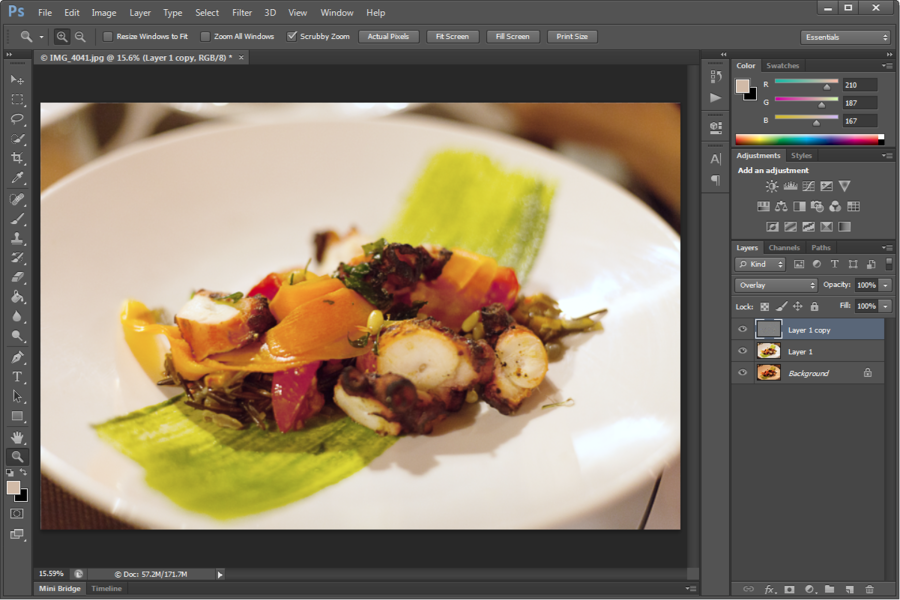Add a Curves adjustment
This screenshot has height=600, width=900.
coord(808,186)
